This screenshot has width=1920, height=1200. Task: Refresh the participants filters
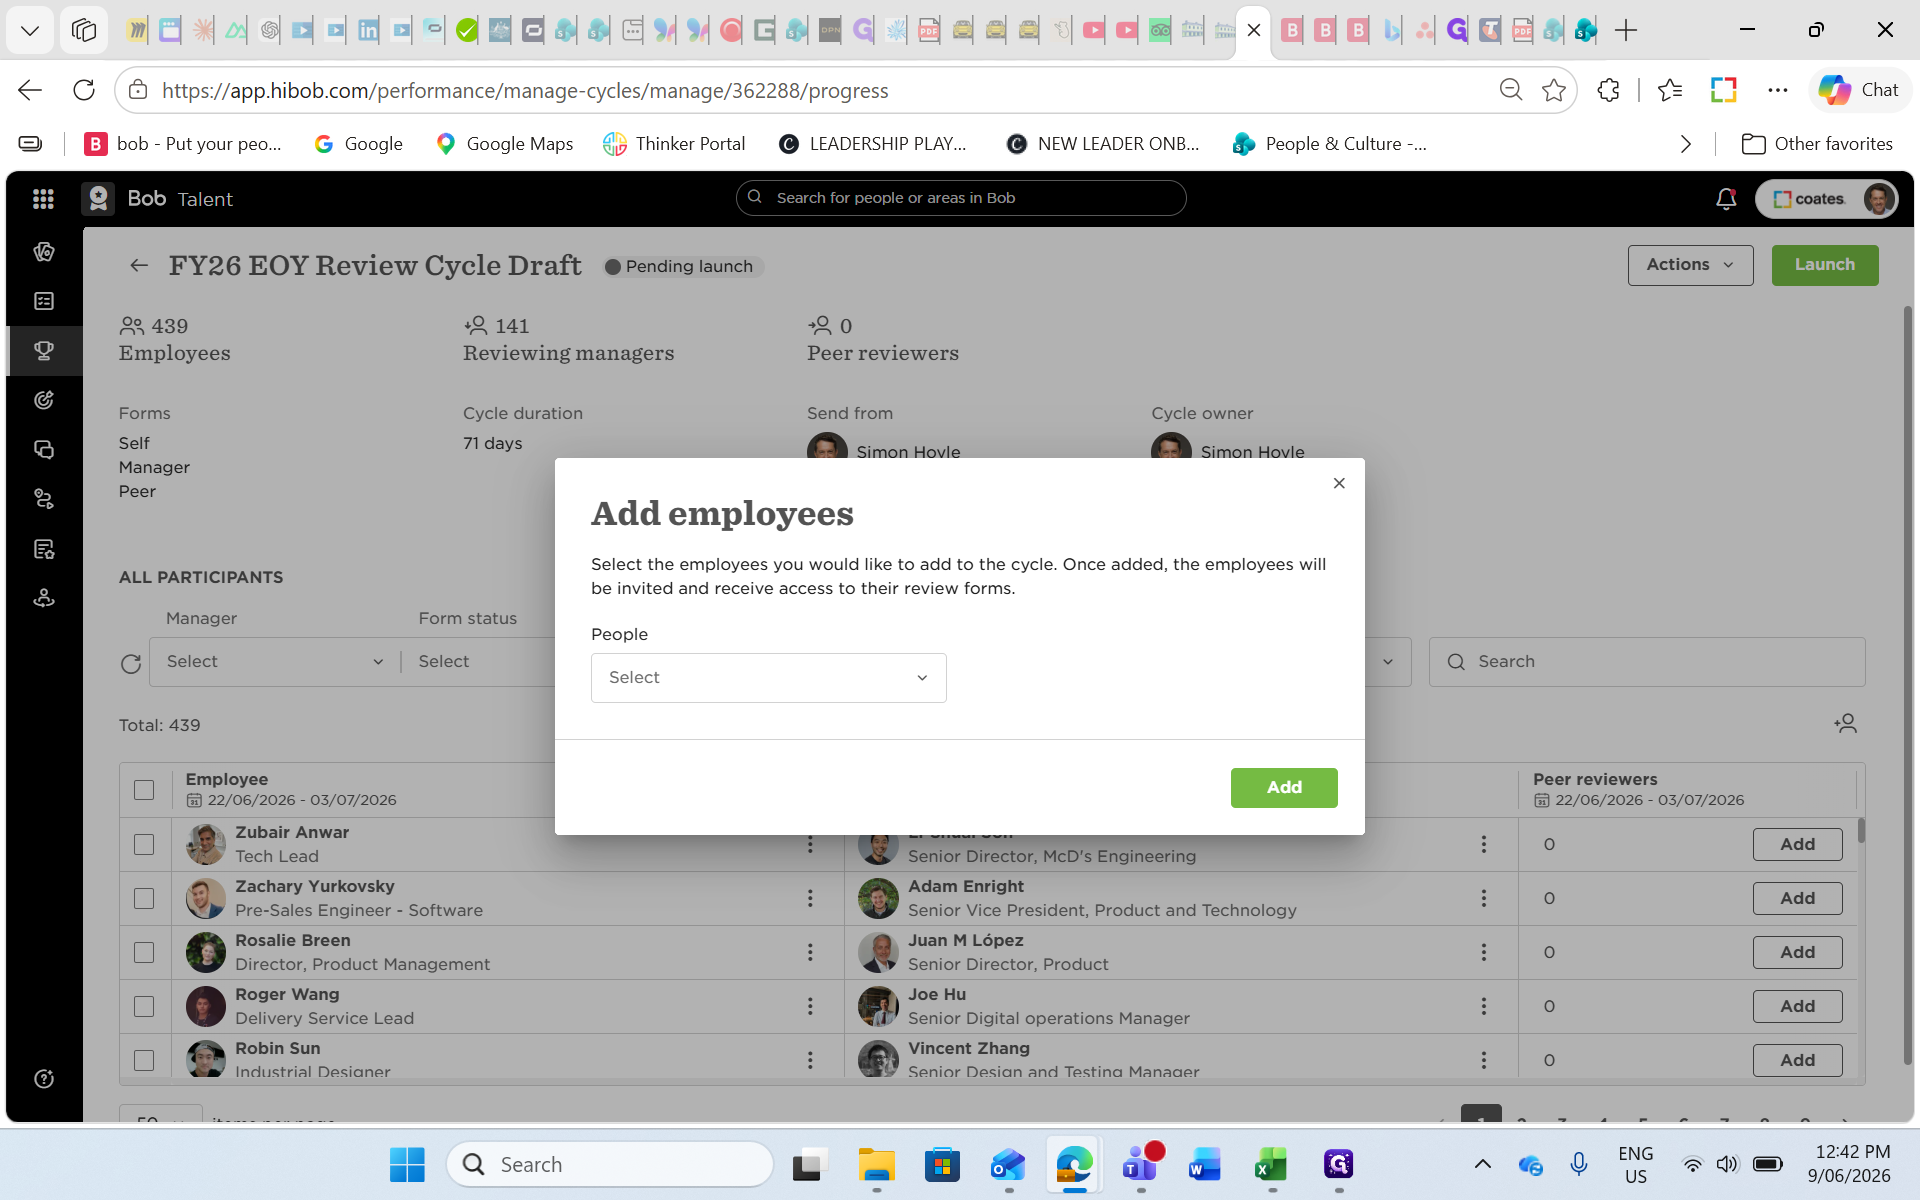[x=131, y=664]
